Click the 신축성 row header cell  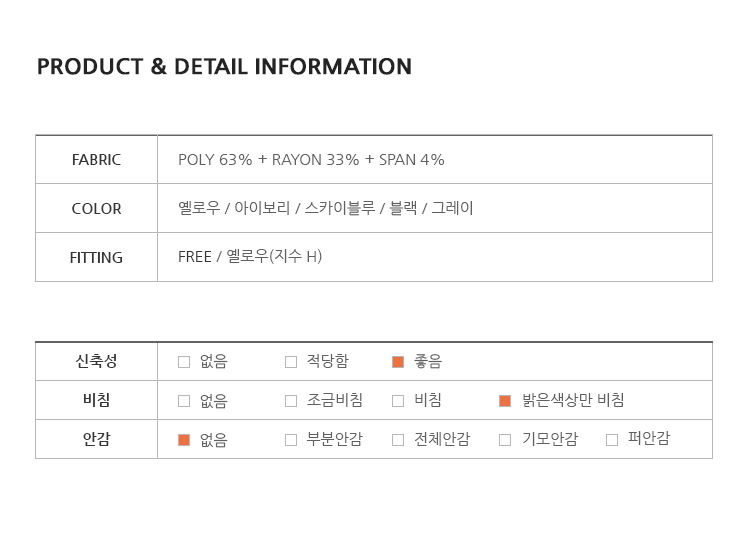tap(96, 362)
